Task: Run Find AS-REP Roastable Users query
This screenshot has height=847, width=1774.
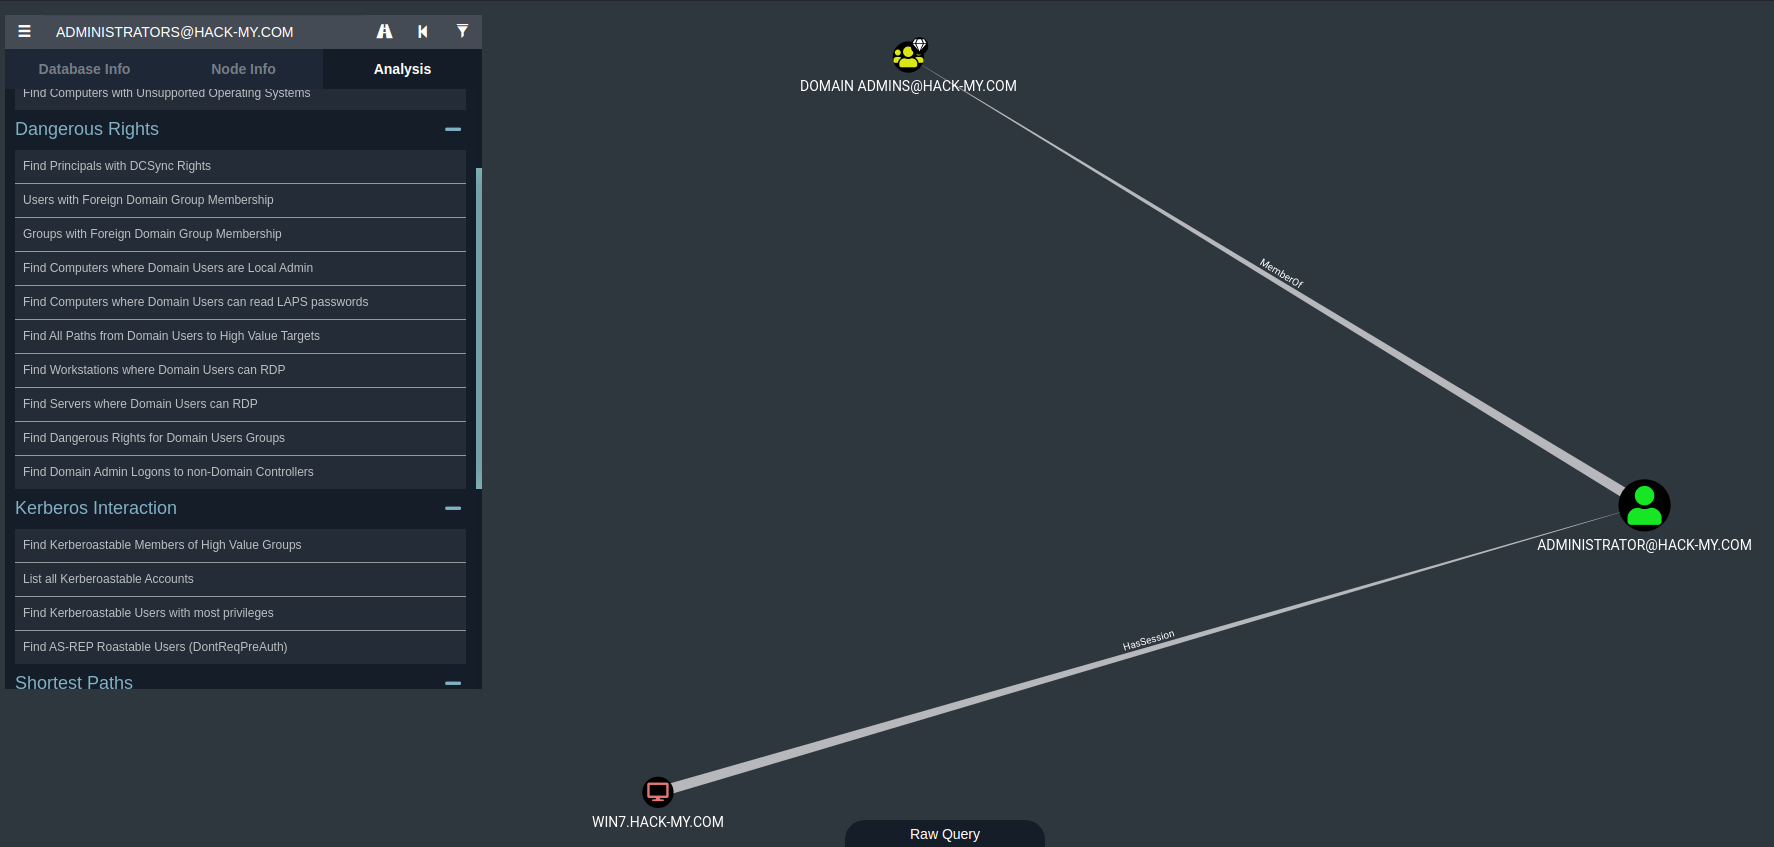Action: pos(240,647)
